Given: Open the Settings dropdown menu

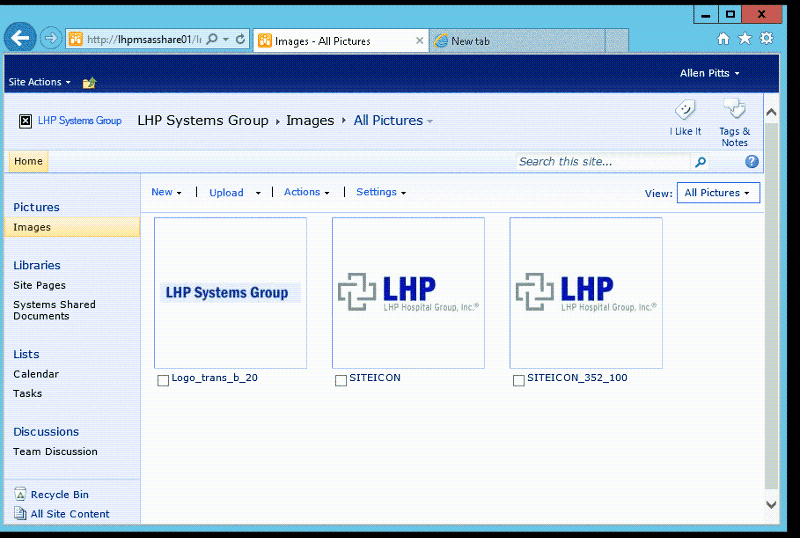Looking at the screenshot, I should pos(381,192).
